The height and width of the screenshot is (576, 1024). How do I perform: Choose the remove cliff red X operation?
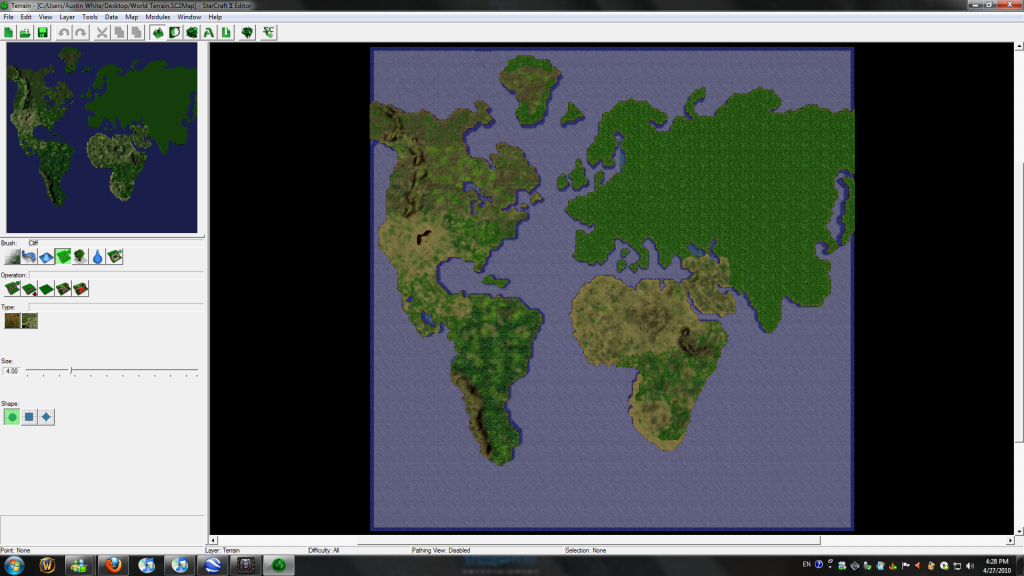click(x=80, y=289)
